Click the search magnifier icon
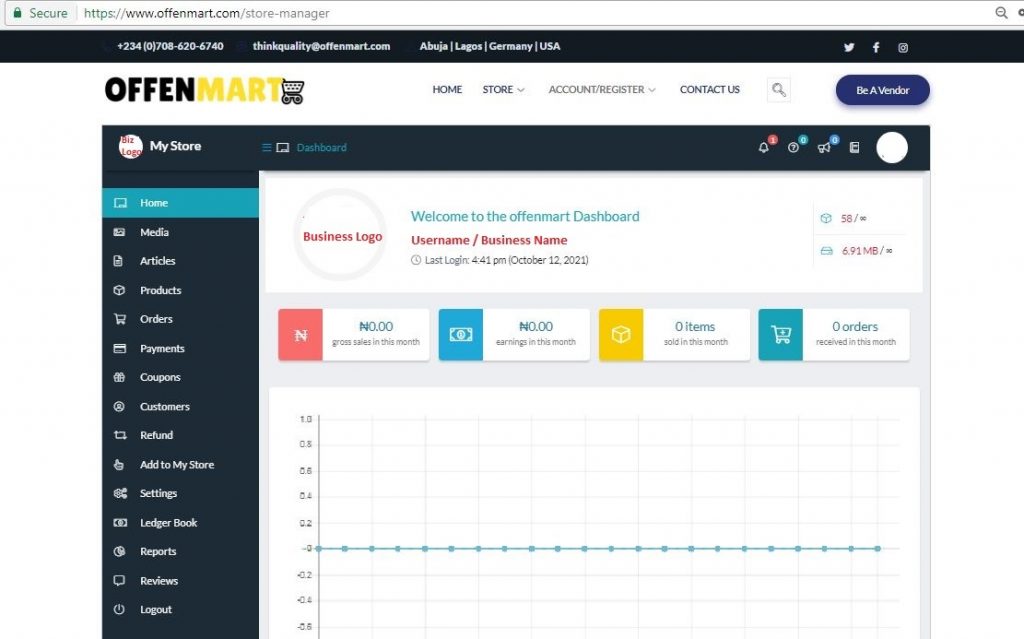 pyautogui.click(x=779, y=90)
